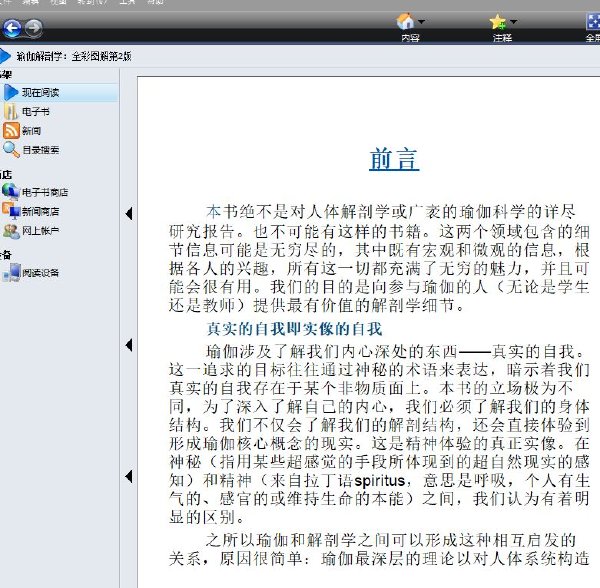
Task: Click the word spiritus in the text
Action: pos(379,480)
